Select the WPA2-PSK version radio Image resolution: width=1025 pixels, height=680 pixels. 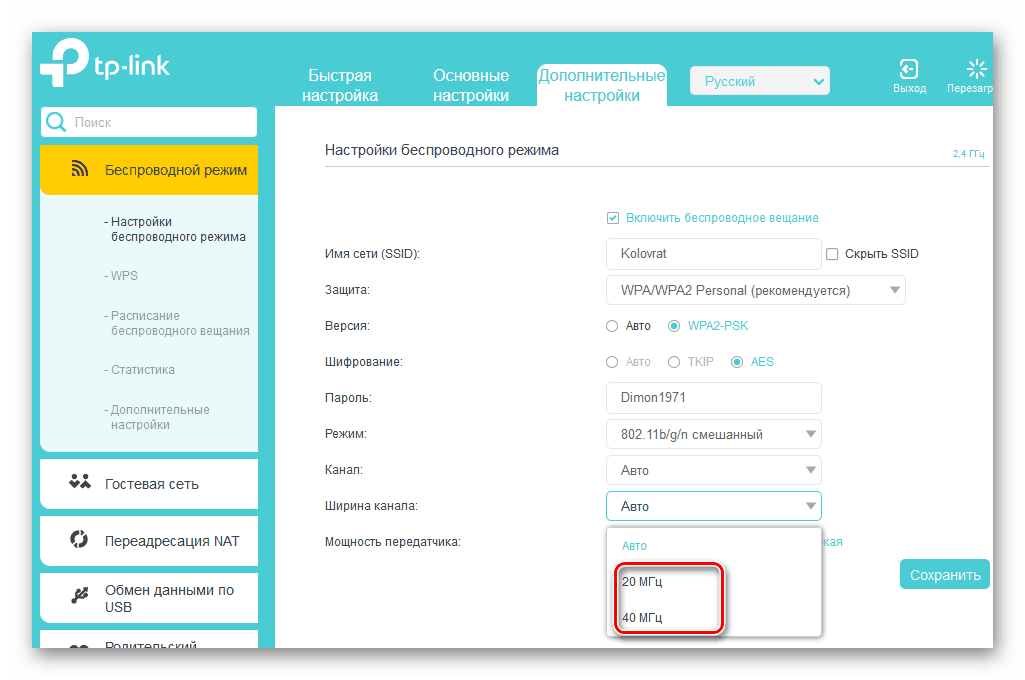[x=674, y=326]
